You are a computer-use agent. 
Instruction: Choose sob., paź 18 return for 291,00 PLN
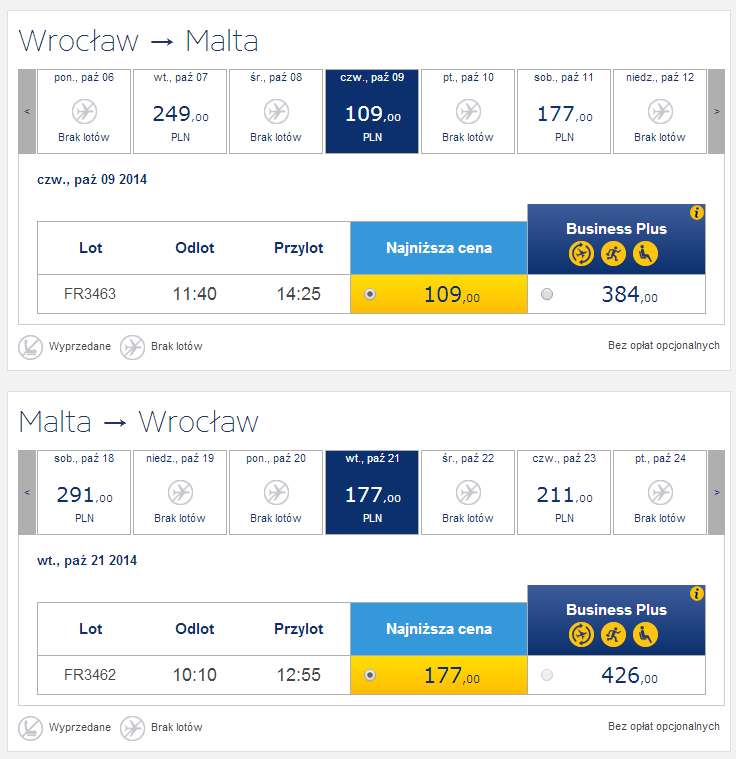pyautogui.click(x=84, y=492)
